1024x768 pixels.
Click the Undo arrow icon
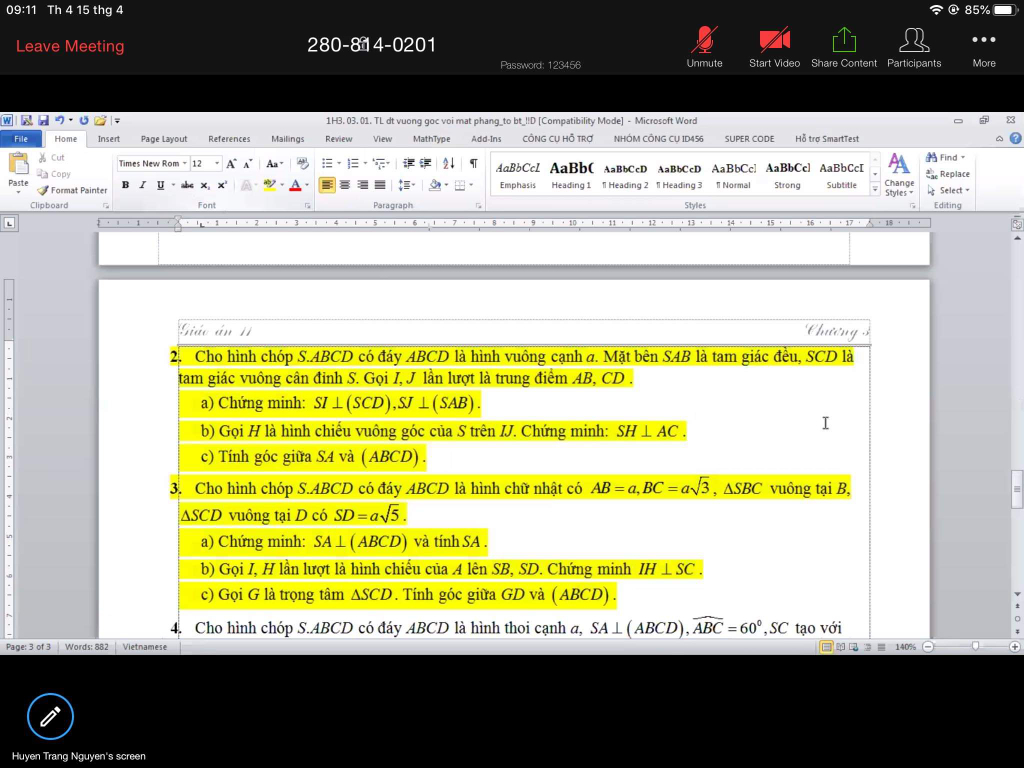pos(59,120)
